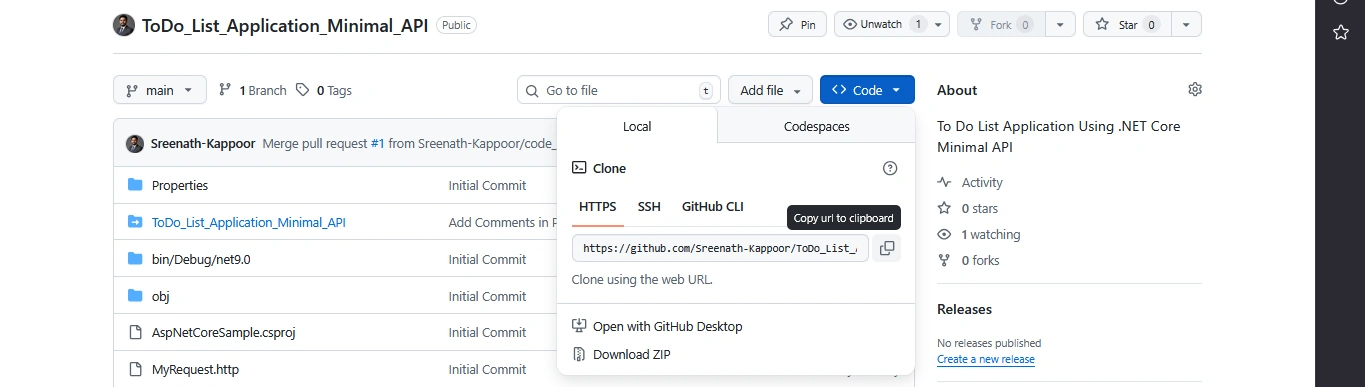Click the Properties folder icon
The height and width of the screenshot is (387, 1365).
[x=135, y=185]
